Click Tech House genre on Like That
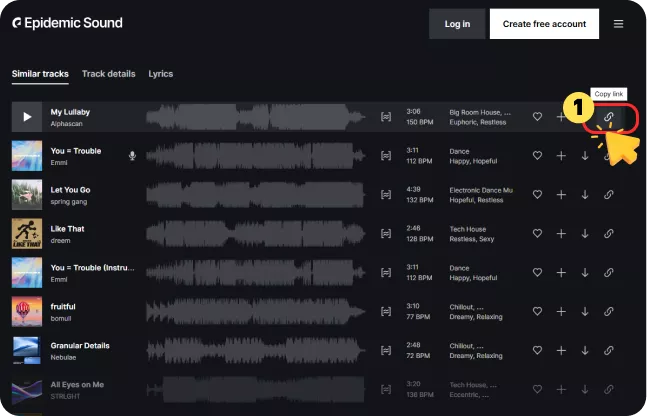This screenshot has width=647, height=416. coord(468,229)
